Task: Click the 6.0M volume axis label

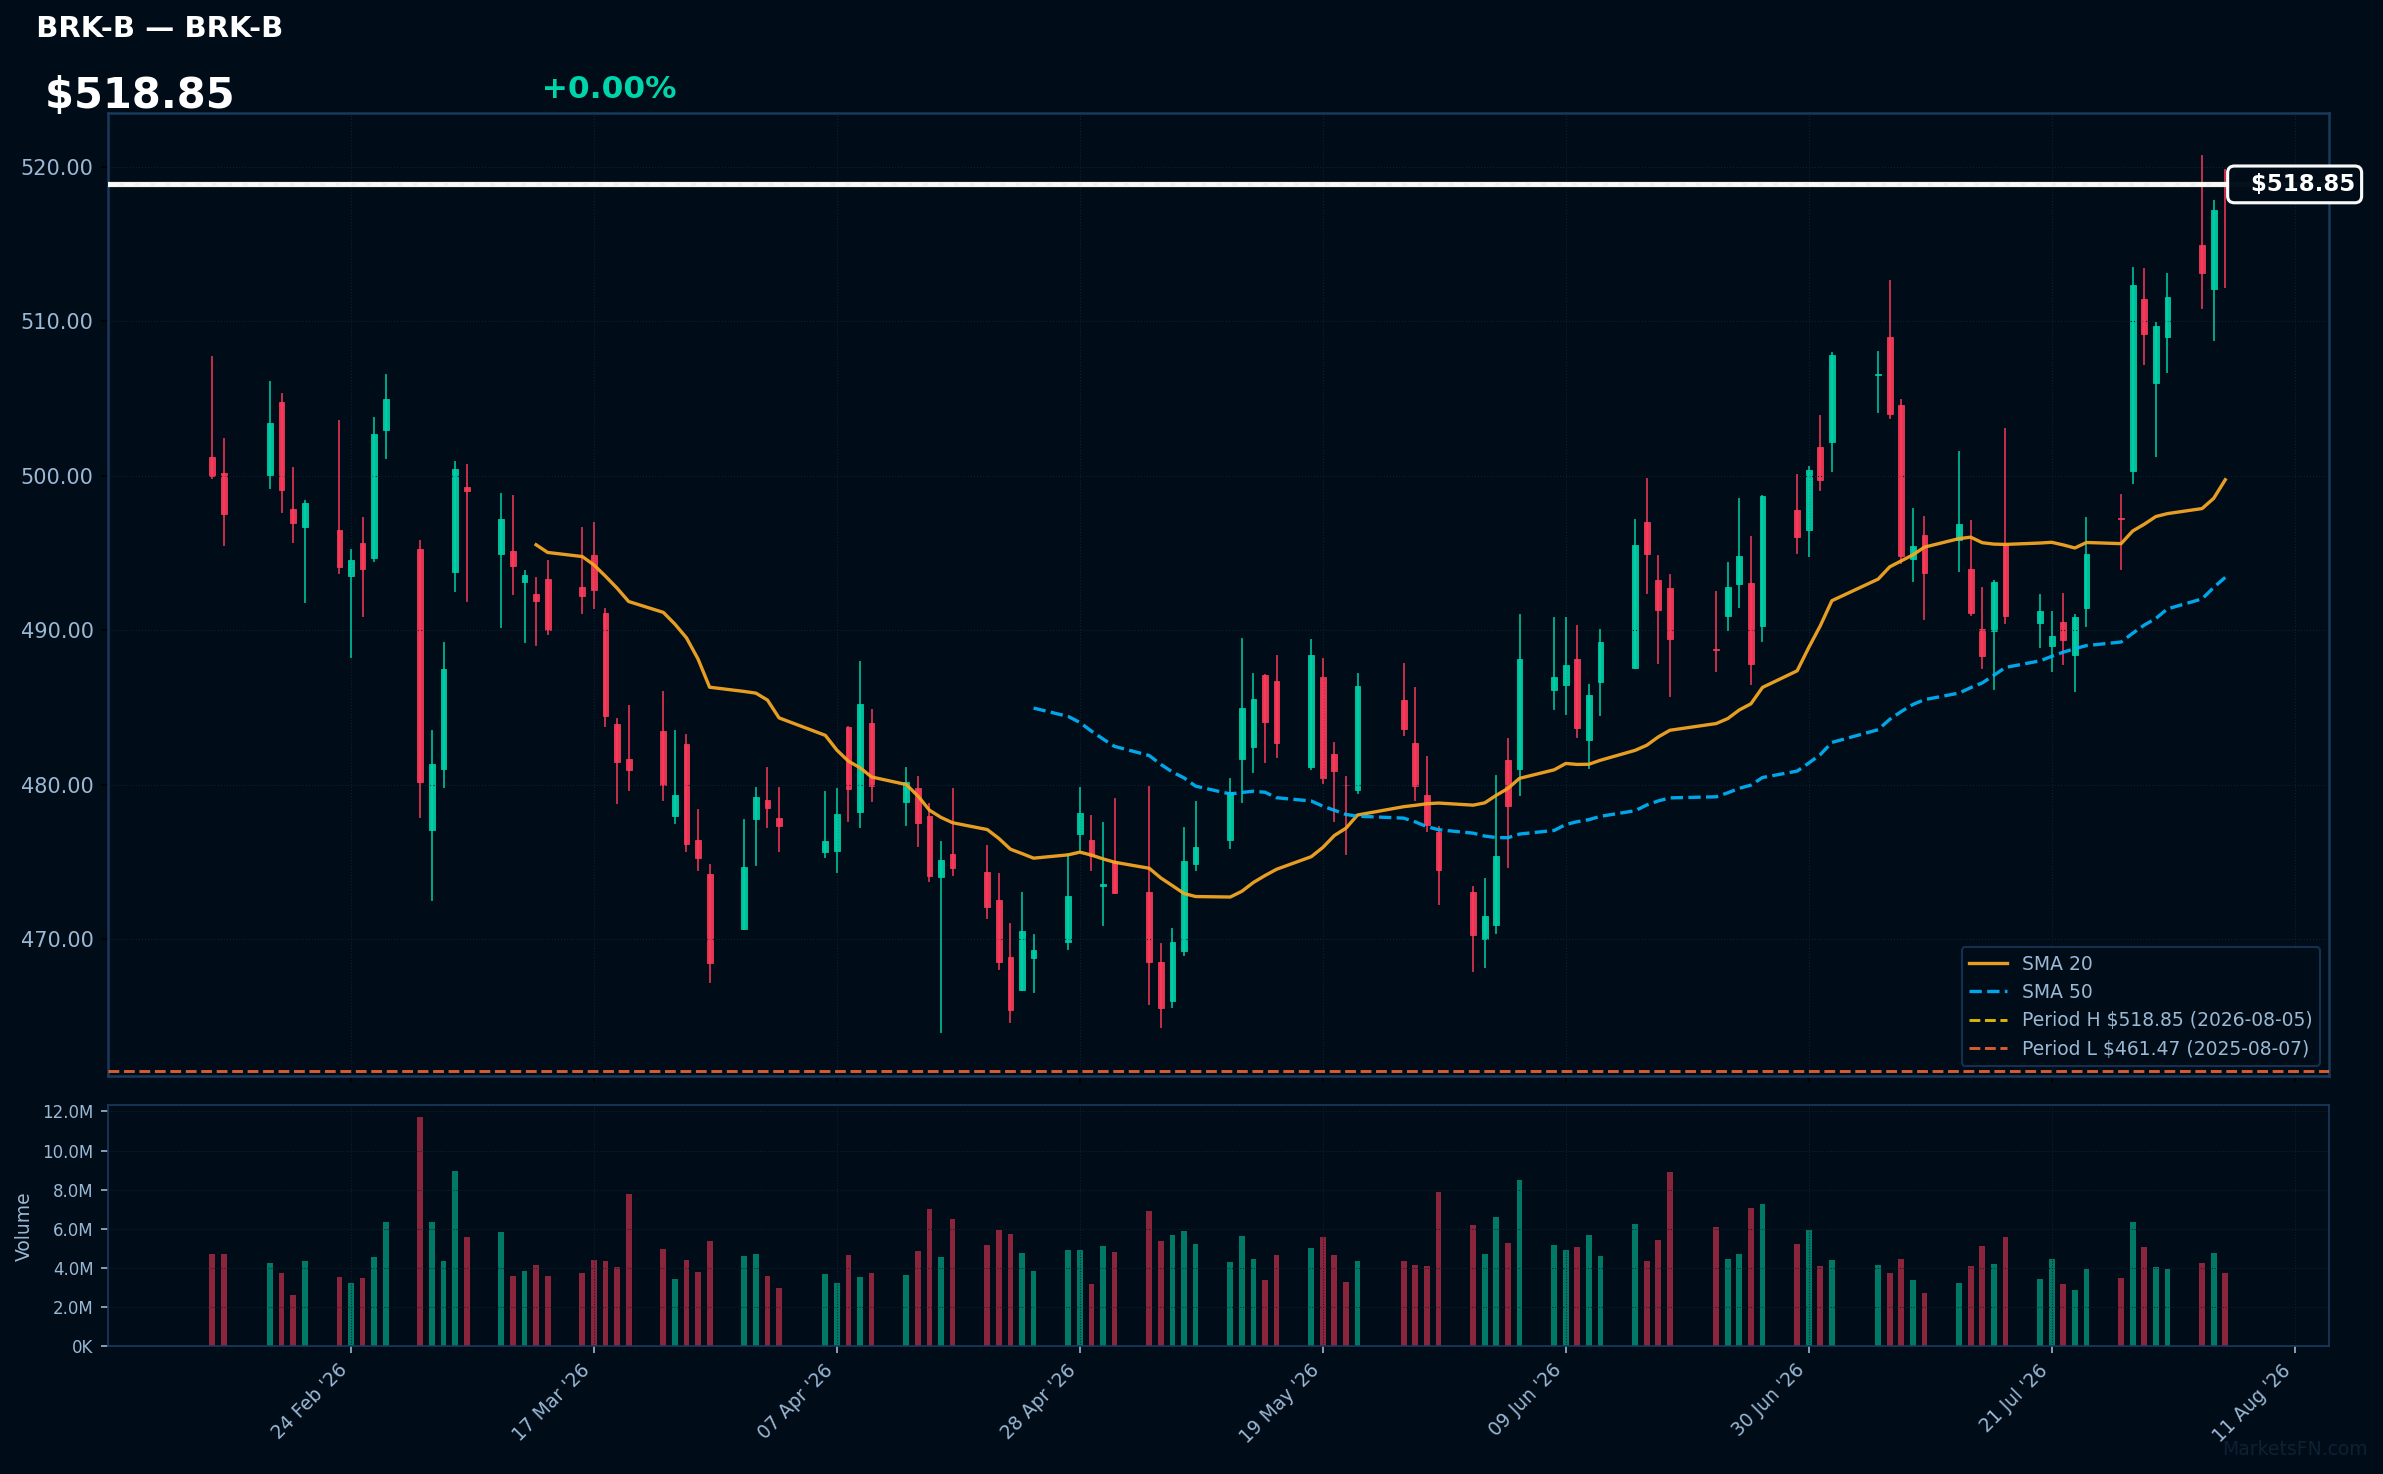Action: click(x=73, y=1230)
